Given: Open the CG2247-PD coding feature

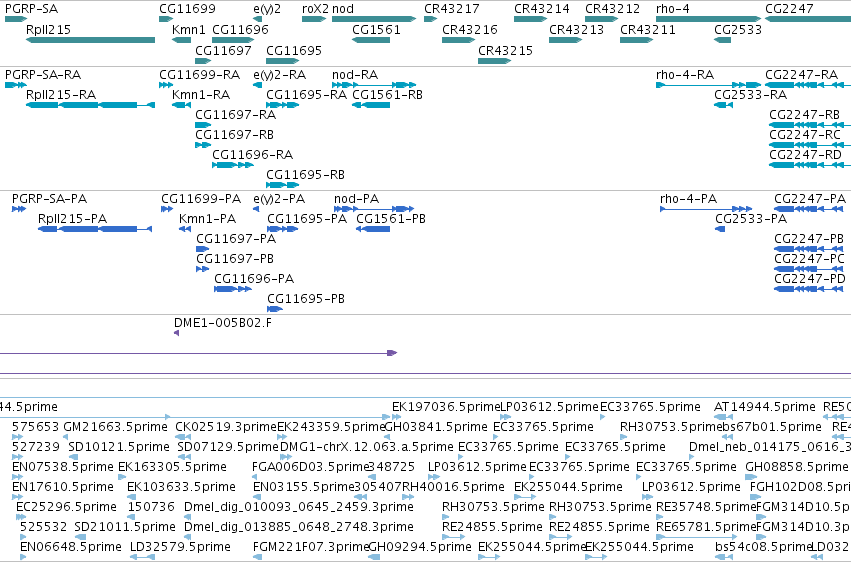Looking at the screenshot, I should 809,289.
